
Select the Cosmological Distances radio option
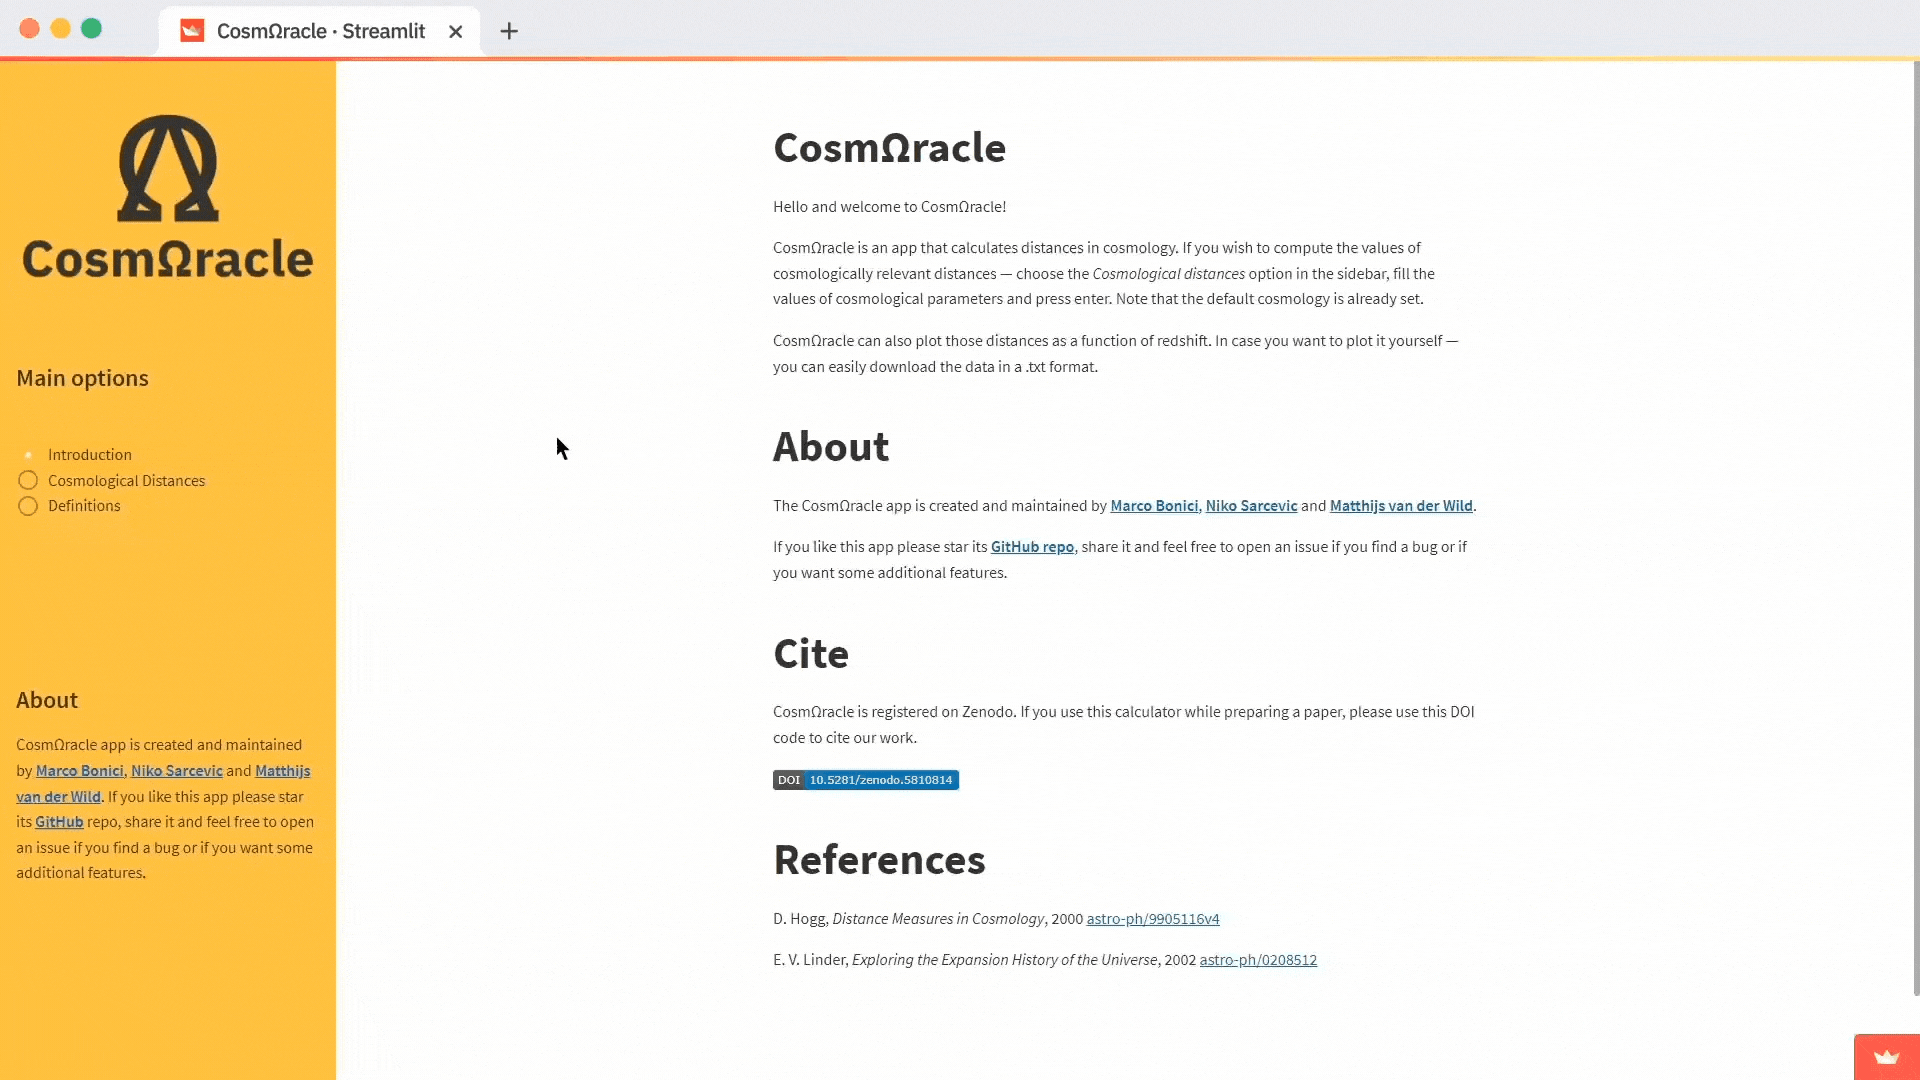coord(28,481)
